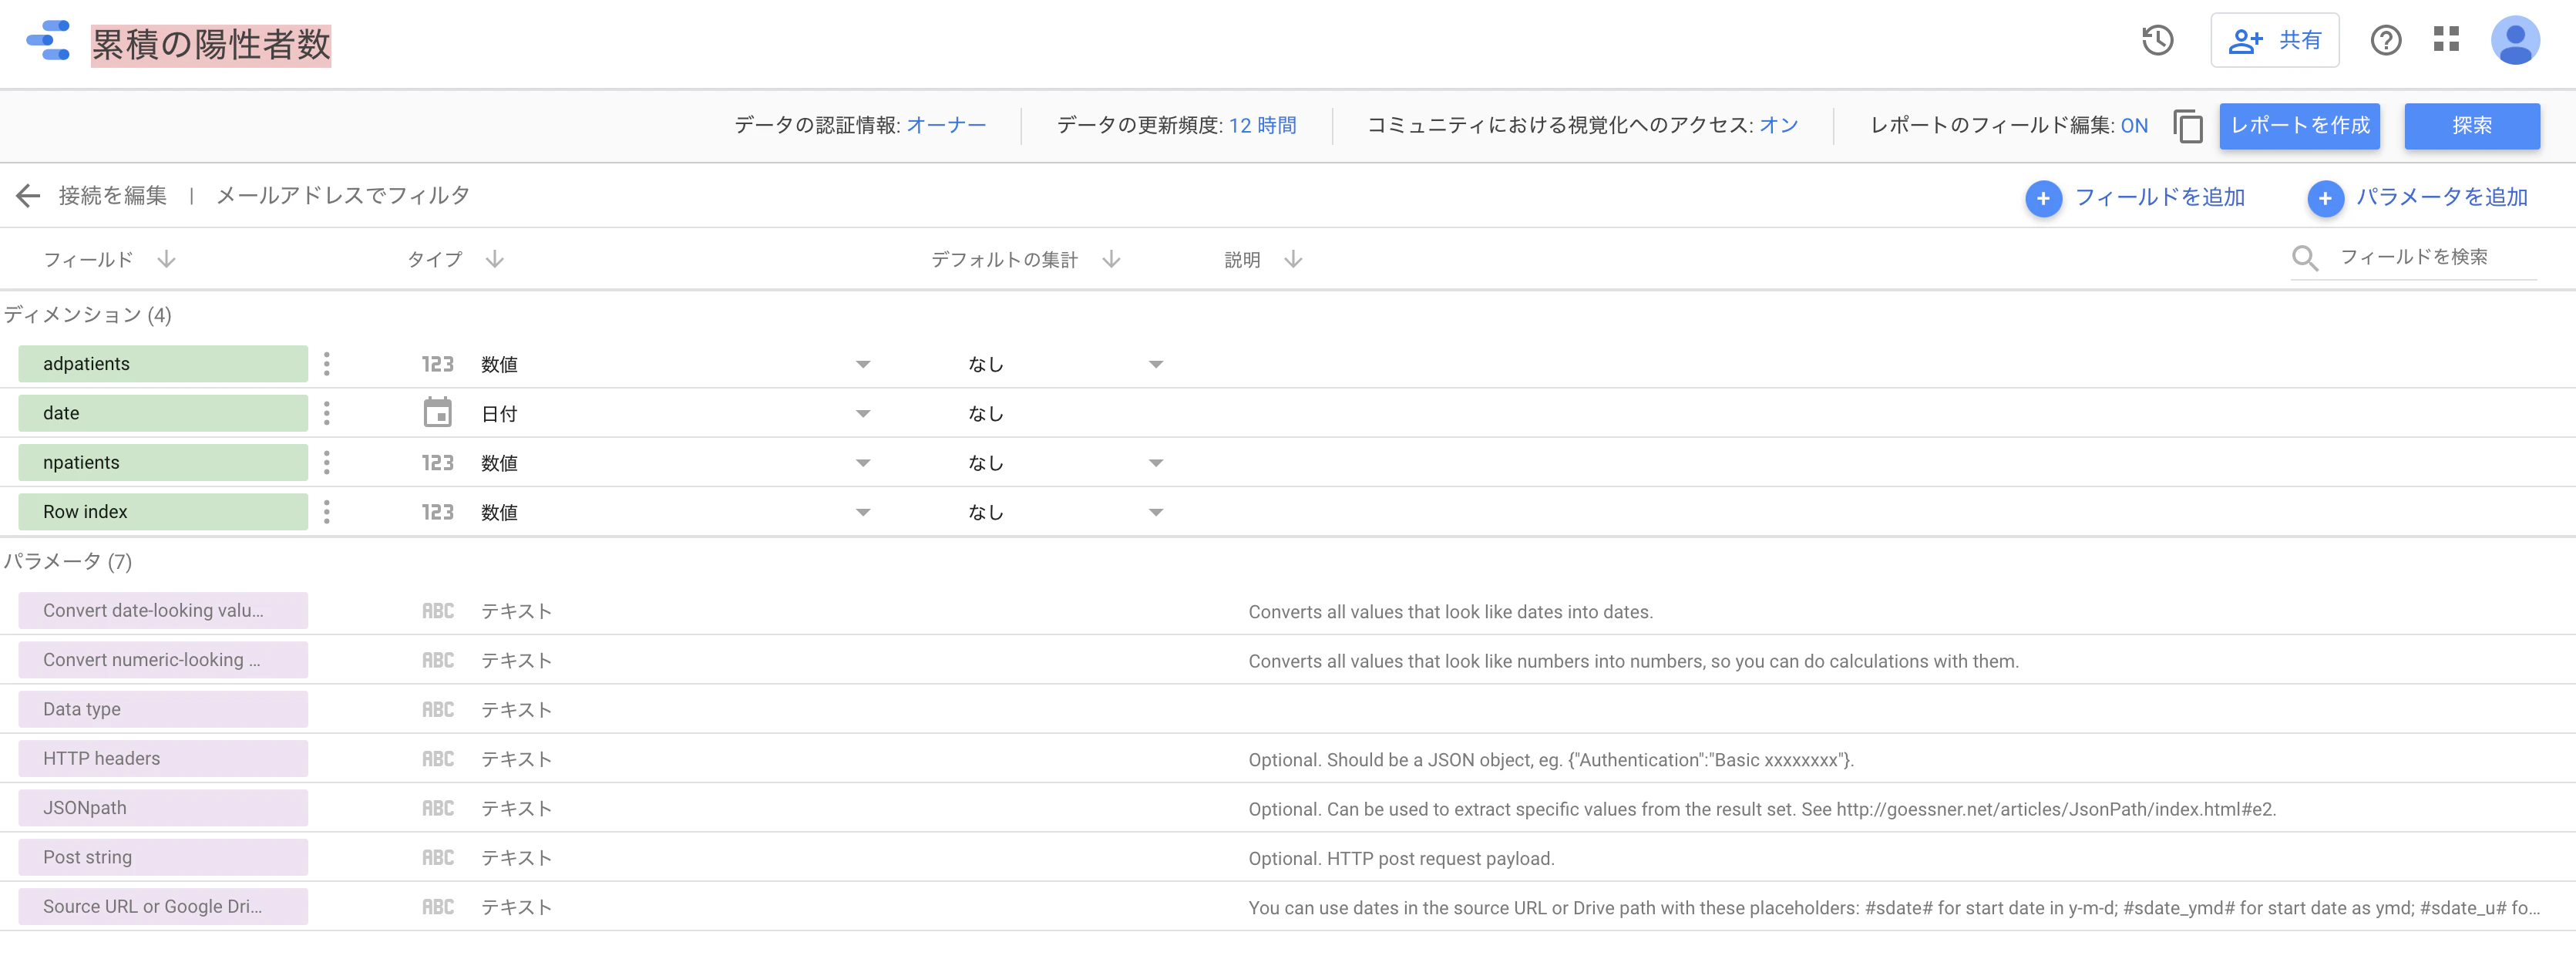This screenshot has height=959, width=2576.
Task: Click the レポートを作成 button
Action: 2299,126
